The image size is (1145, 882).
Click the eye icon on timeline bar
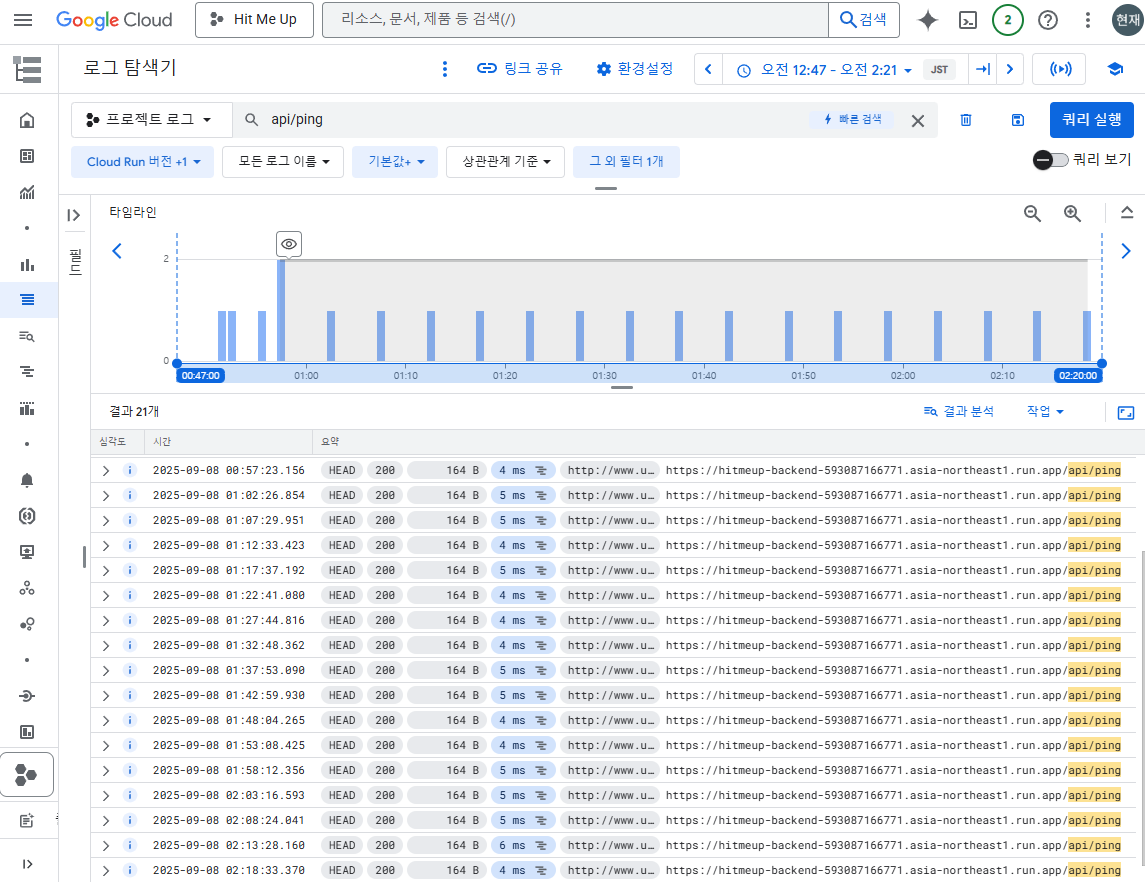[x=288, y=244]
